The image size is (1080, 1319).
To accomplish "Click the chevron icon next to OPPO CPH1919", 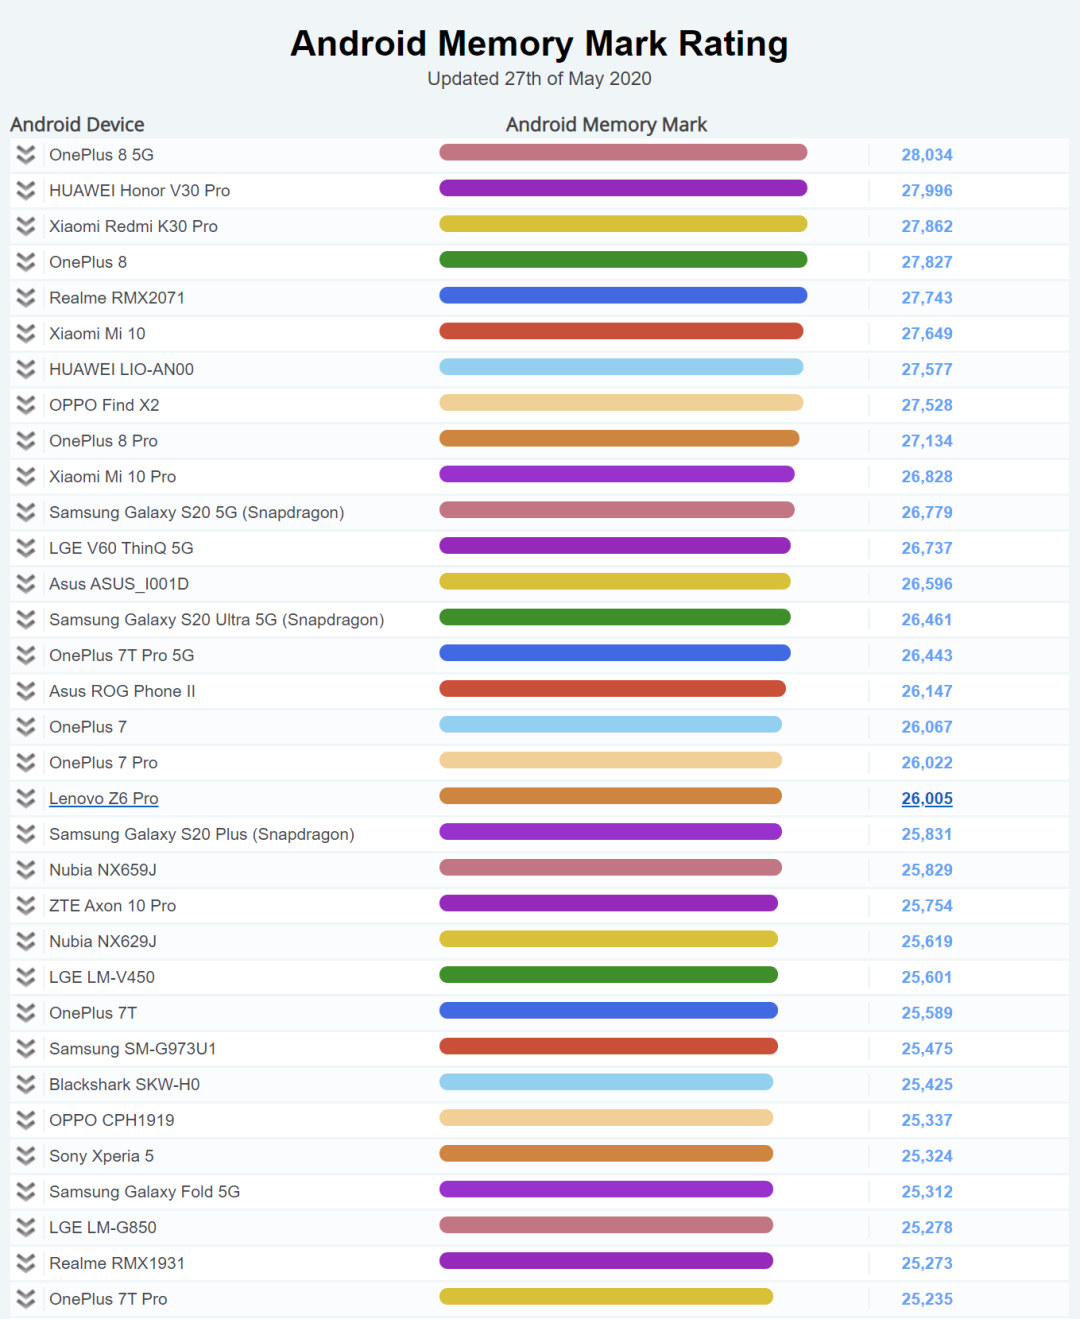I will 26,1120.
